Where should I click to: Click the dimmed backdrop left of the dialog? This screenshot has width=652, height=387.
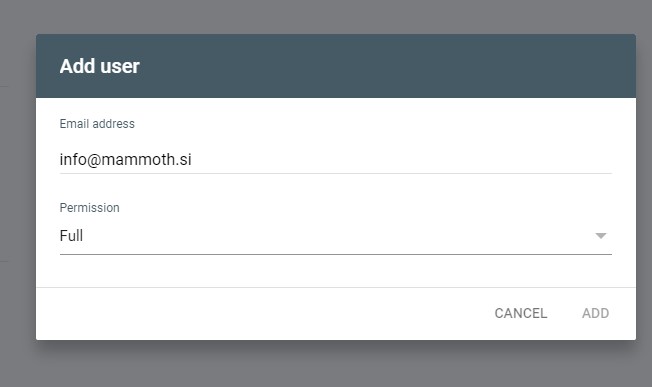click(17, 187)
